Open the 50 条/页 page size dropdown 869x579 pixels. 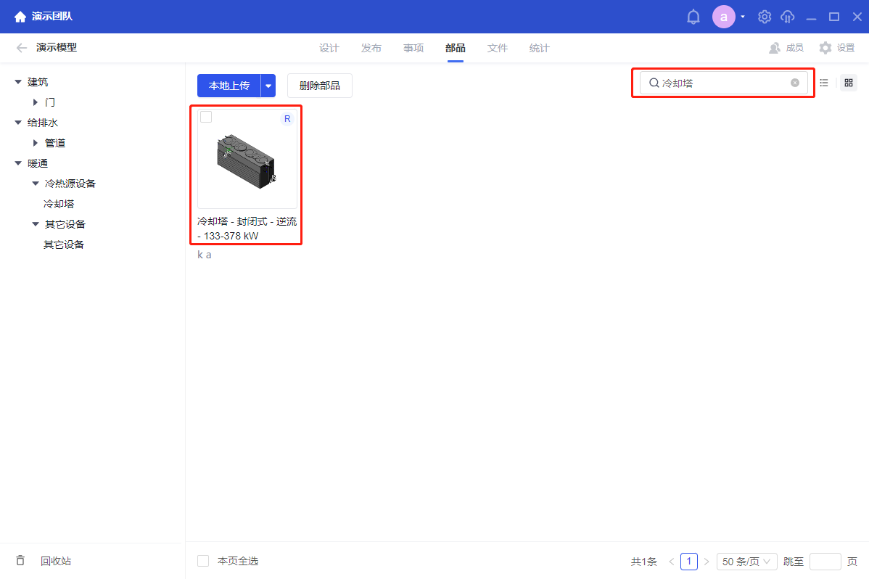(x=747, y=561)
